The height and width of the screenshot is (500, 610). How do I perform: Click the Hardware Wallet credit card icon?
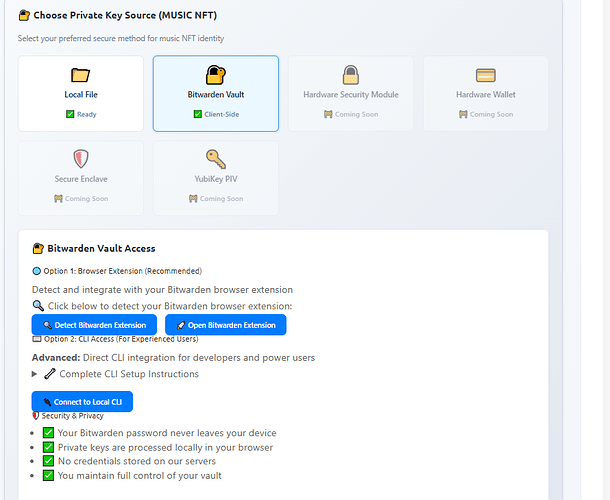pos(486,75)
